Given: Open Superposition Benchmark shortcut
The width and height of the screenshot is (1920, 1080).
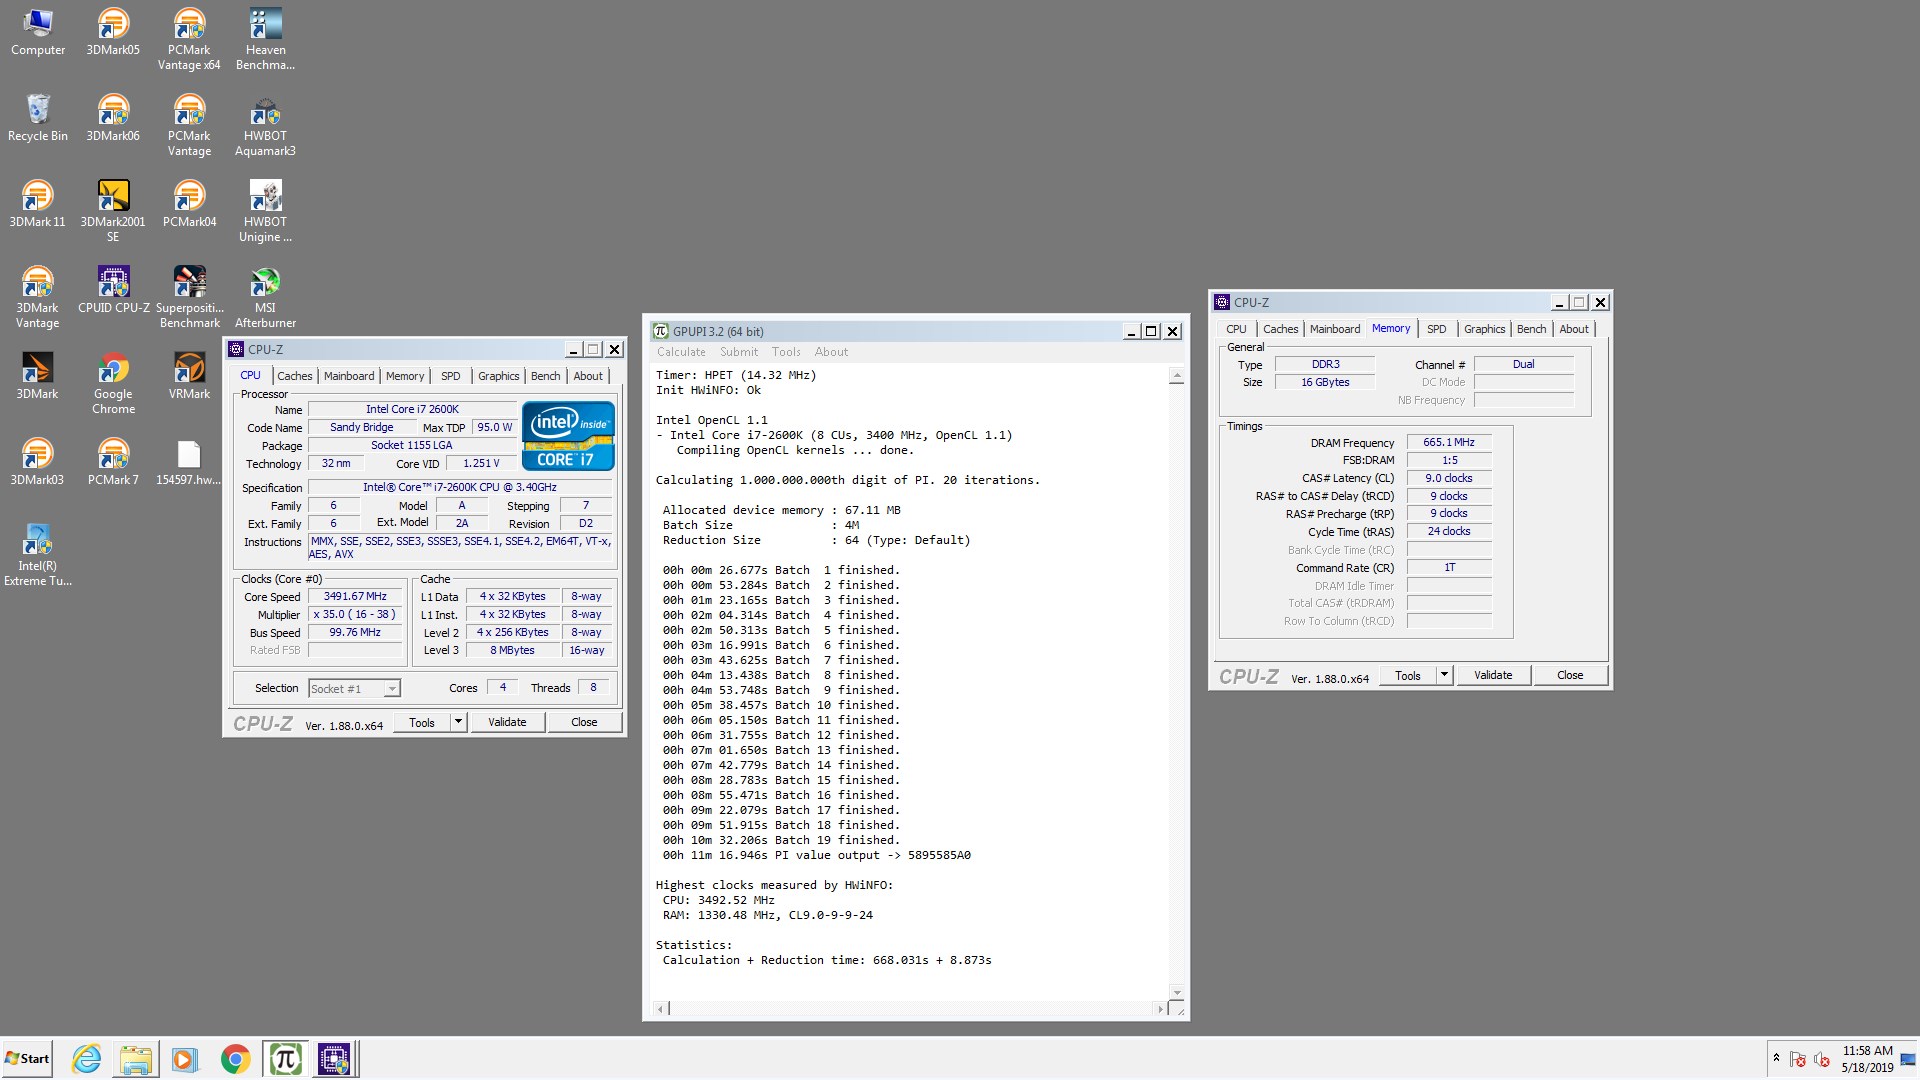Looking at the screenshot, I should [x=189, y=298].
